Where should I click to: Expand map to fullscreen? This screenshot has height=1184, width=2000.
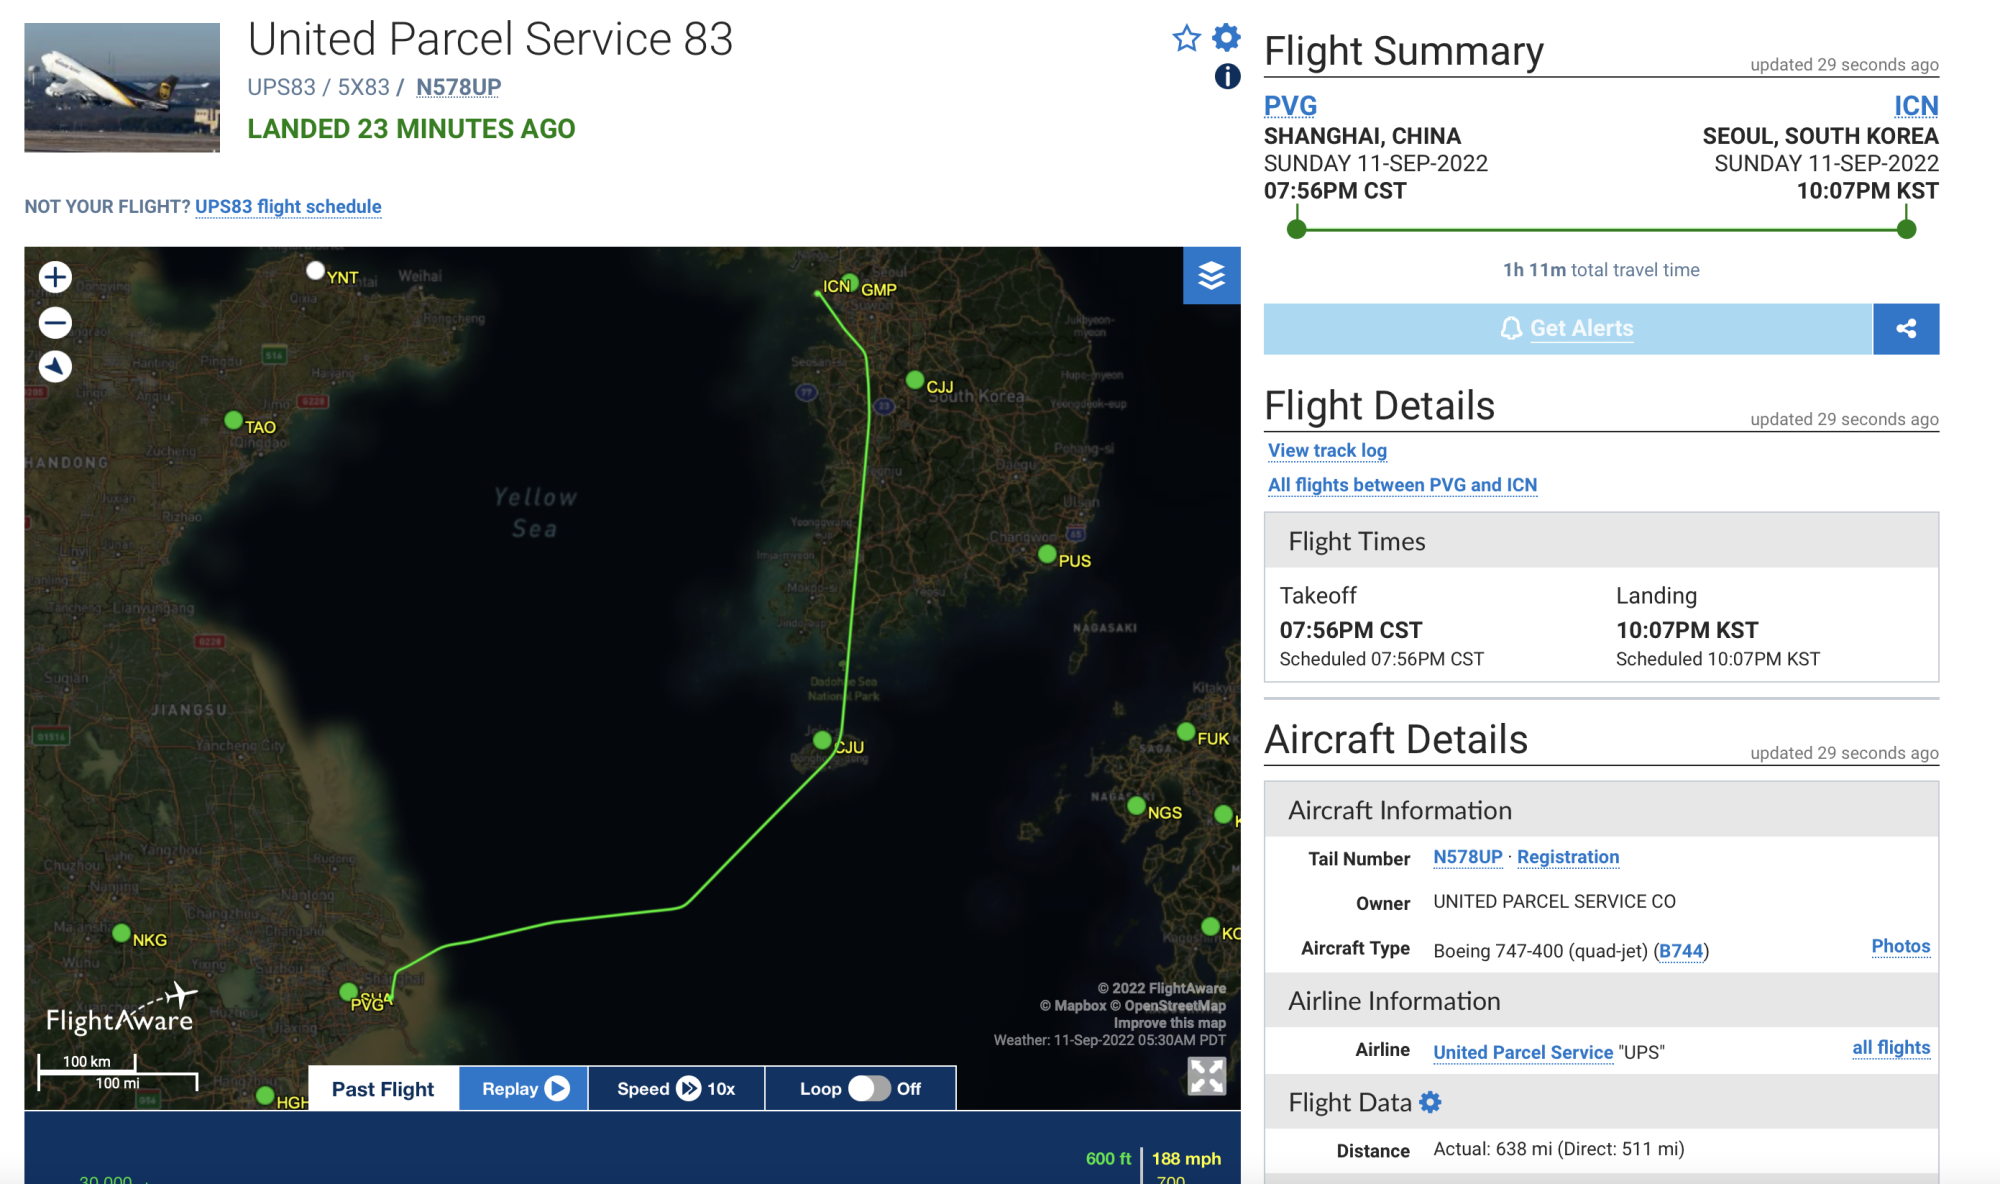tap(1206, 1076)
